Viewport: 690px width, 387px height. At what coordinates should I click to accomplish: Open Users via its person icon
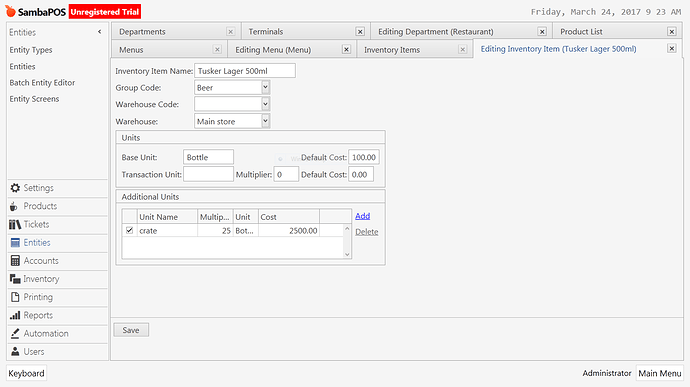[x=15, y=352]
